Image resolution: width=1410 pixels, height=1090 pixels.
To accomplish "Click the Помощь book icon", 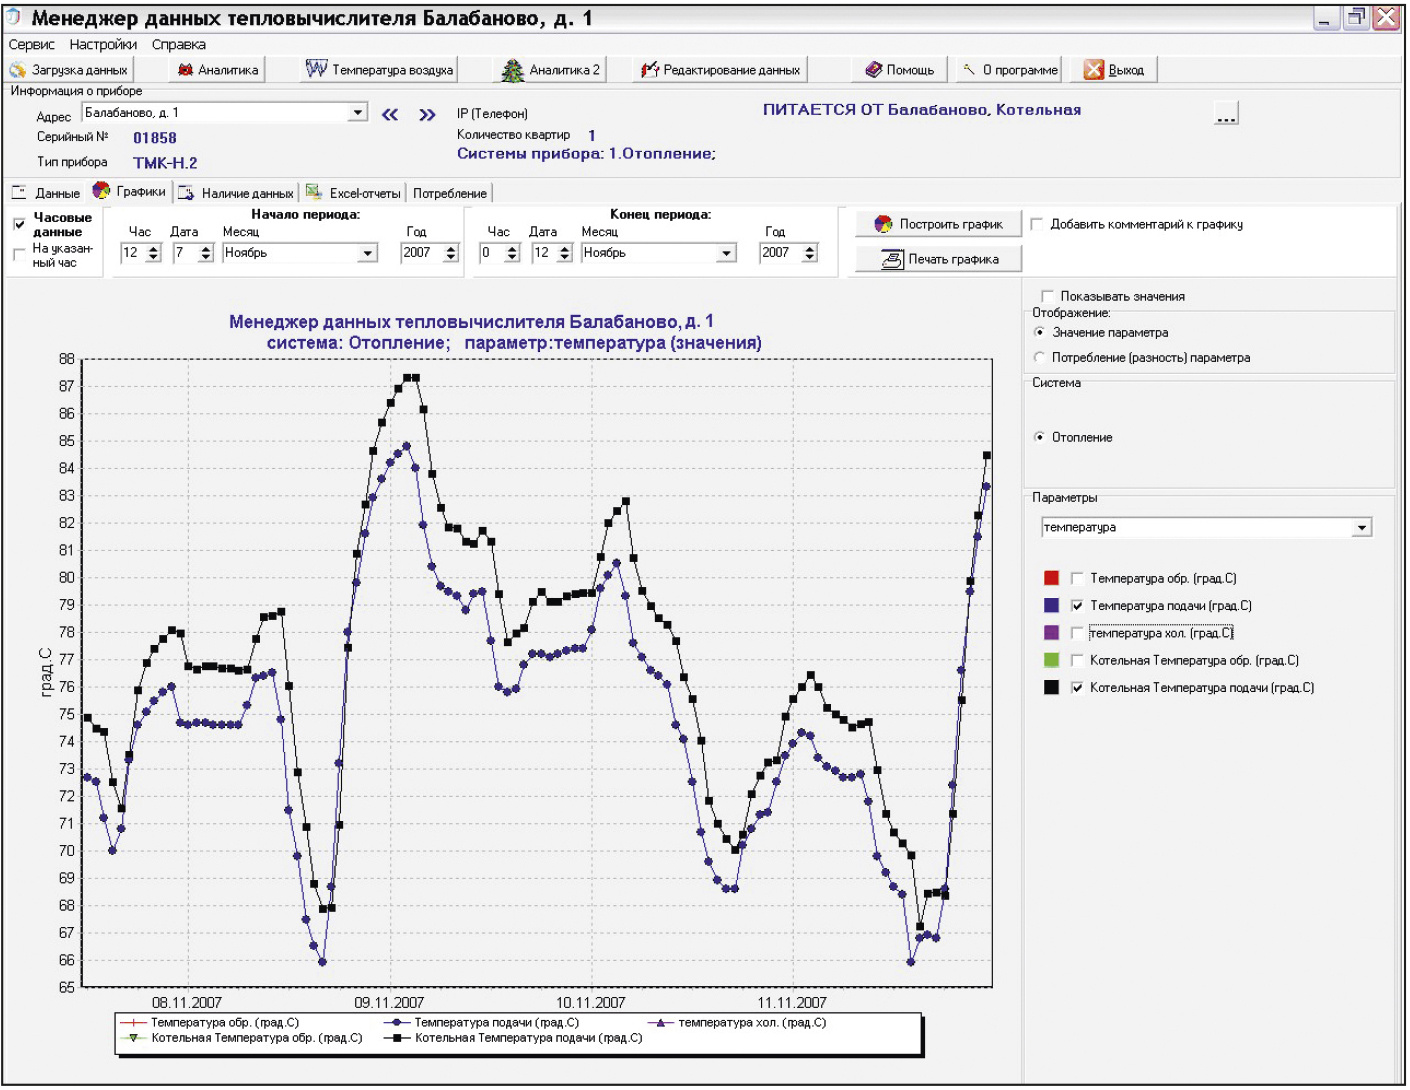I will (x=875, y=70).
